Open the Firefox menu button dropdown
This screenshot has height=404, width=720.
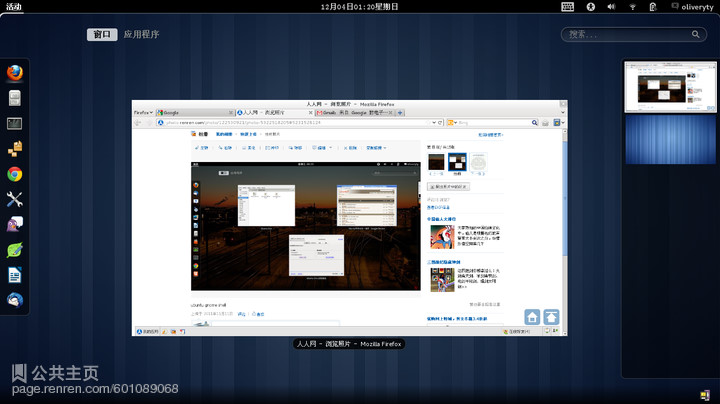click(x=143, y=112)
